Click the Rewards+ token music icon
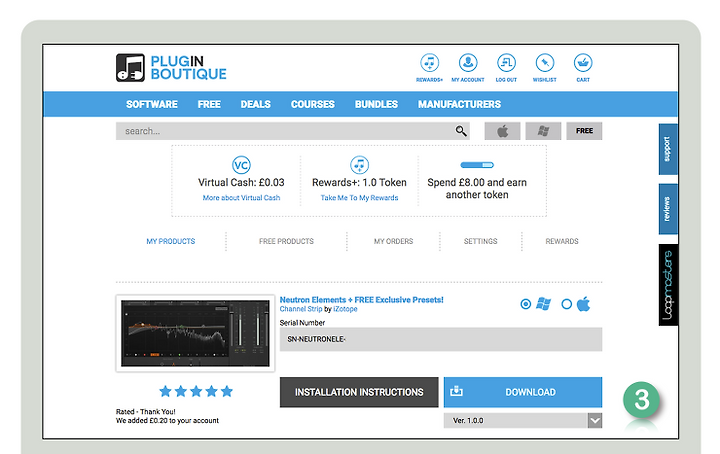720x454 pixels. pos(359,165)
